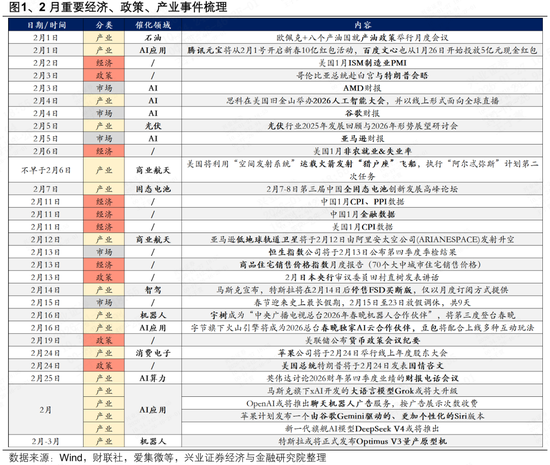Viewport: 550px width, 465px height.
Task: Click the 政策 category cell in 2月19日 row
Action: click(104, 341)
